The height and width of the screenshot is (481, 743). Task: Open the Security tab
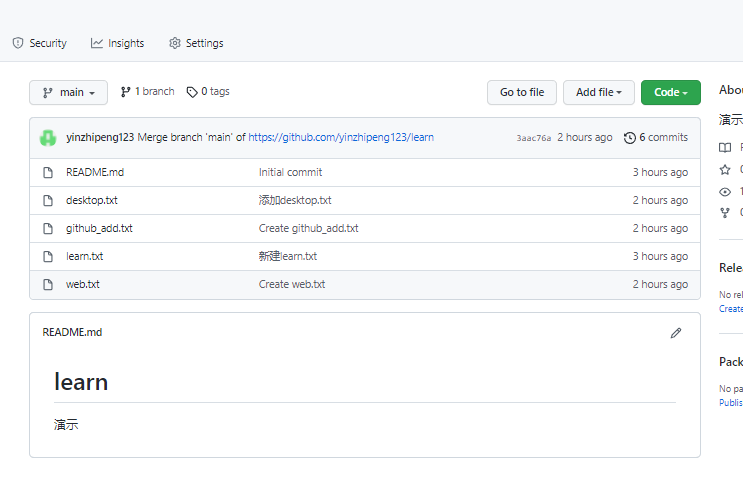[39, 43]
